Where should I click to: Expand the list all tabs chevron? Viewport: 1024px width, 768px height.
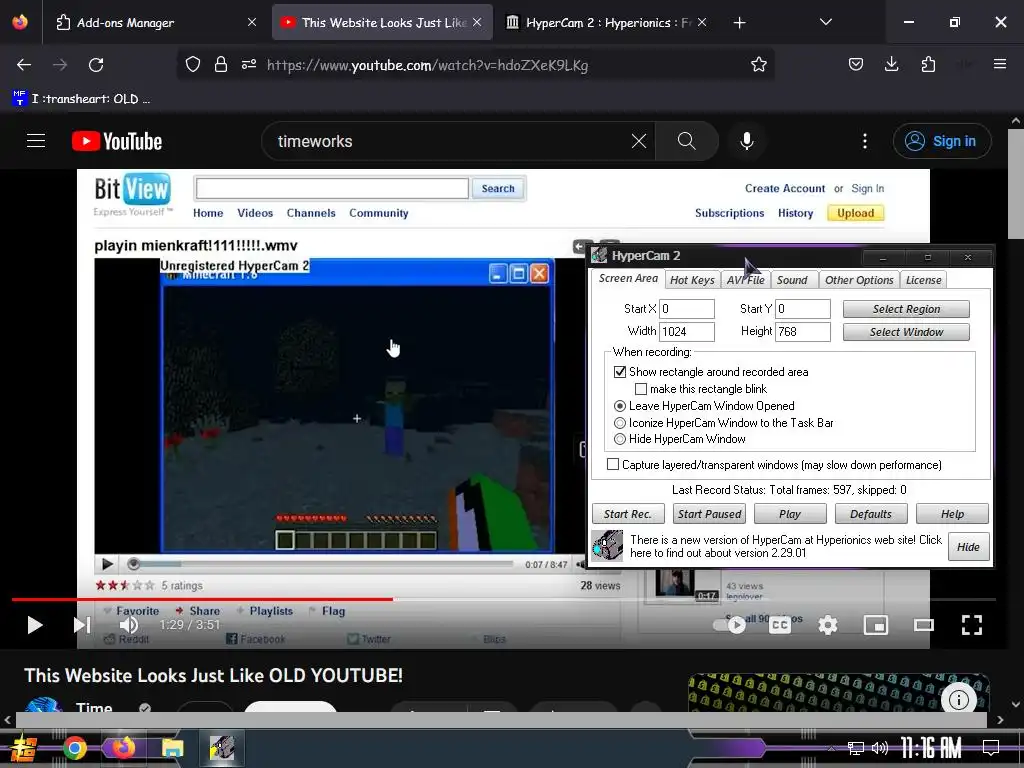point(825,22)
